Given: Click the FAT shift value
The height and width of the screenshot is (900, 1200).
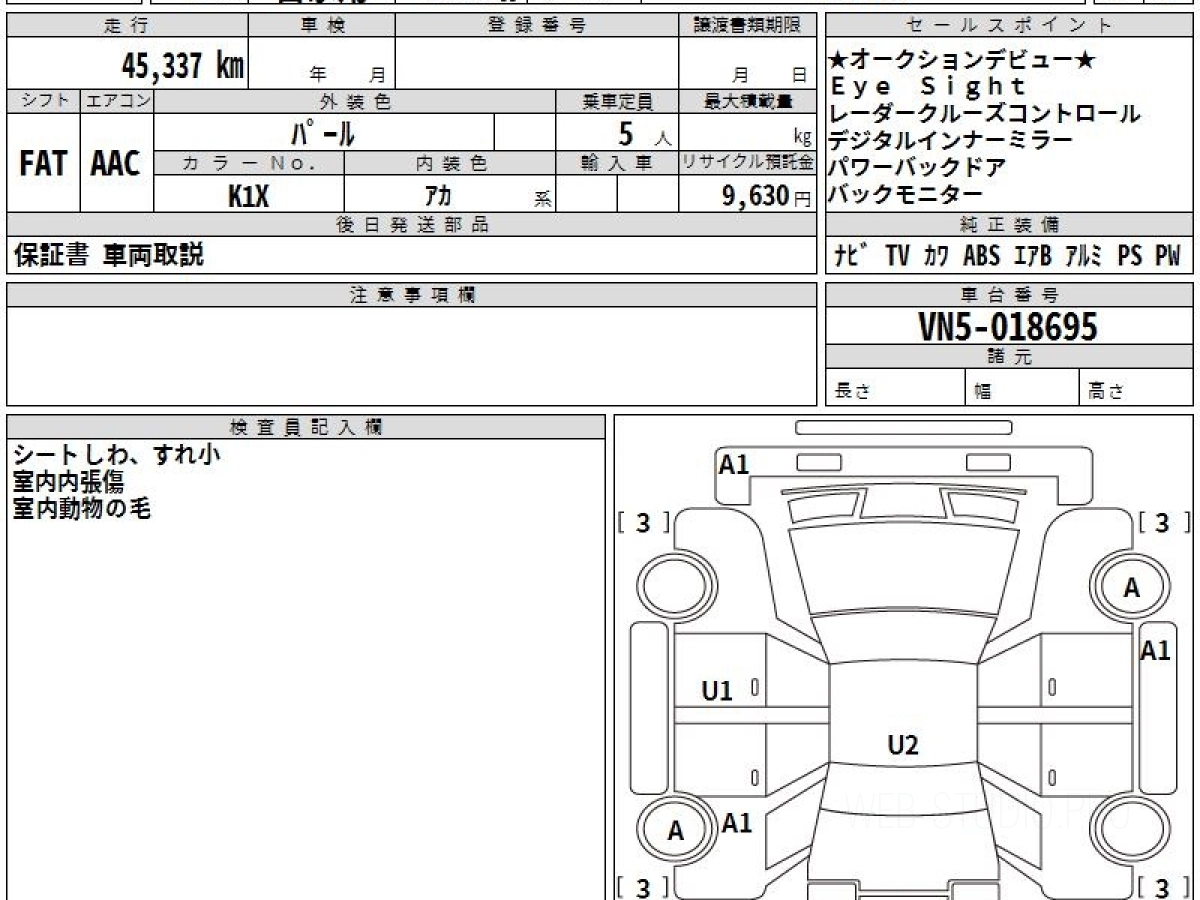Looking at the screenshot, I should click(43, 163).
